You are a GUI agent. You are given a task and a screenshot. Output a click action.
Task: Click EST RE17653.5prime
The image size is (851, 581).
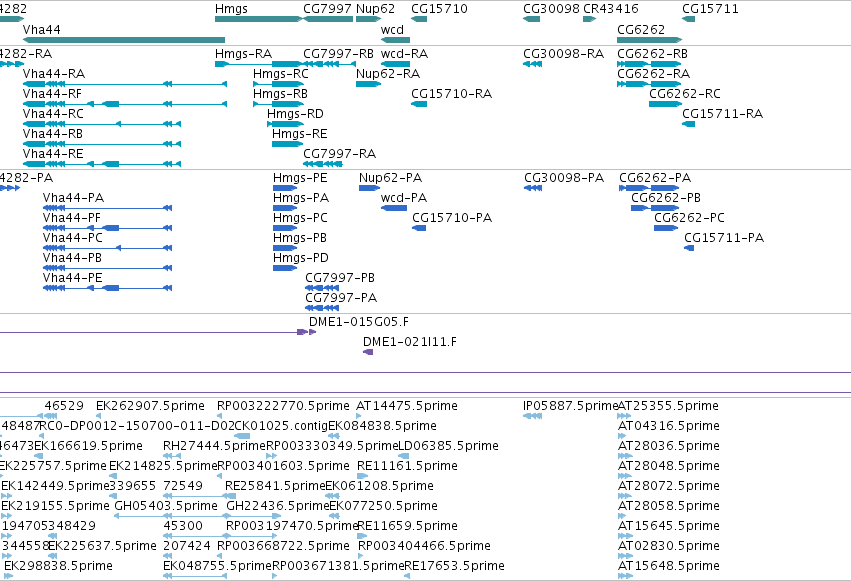click(454, 566)
